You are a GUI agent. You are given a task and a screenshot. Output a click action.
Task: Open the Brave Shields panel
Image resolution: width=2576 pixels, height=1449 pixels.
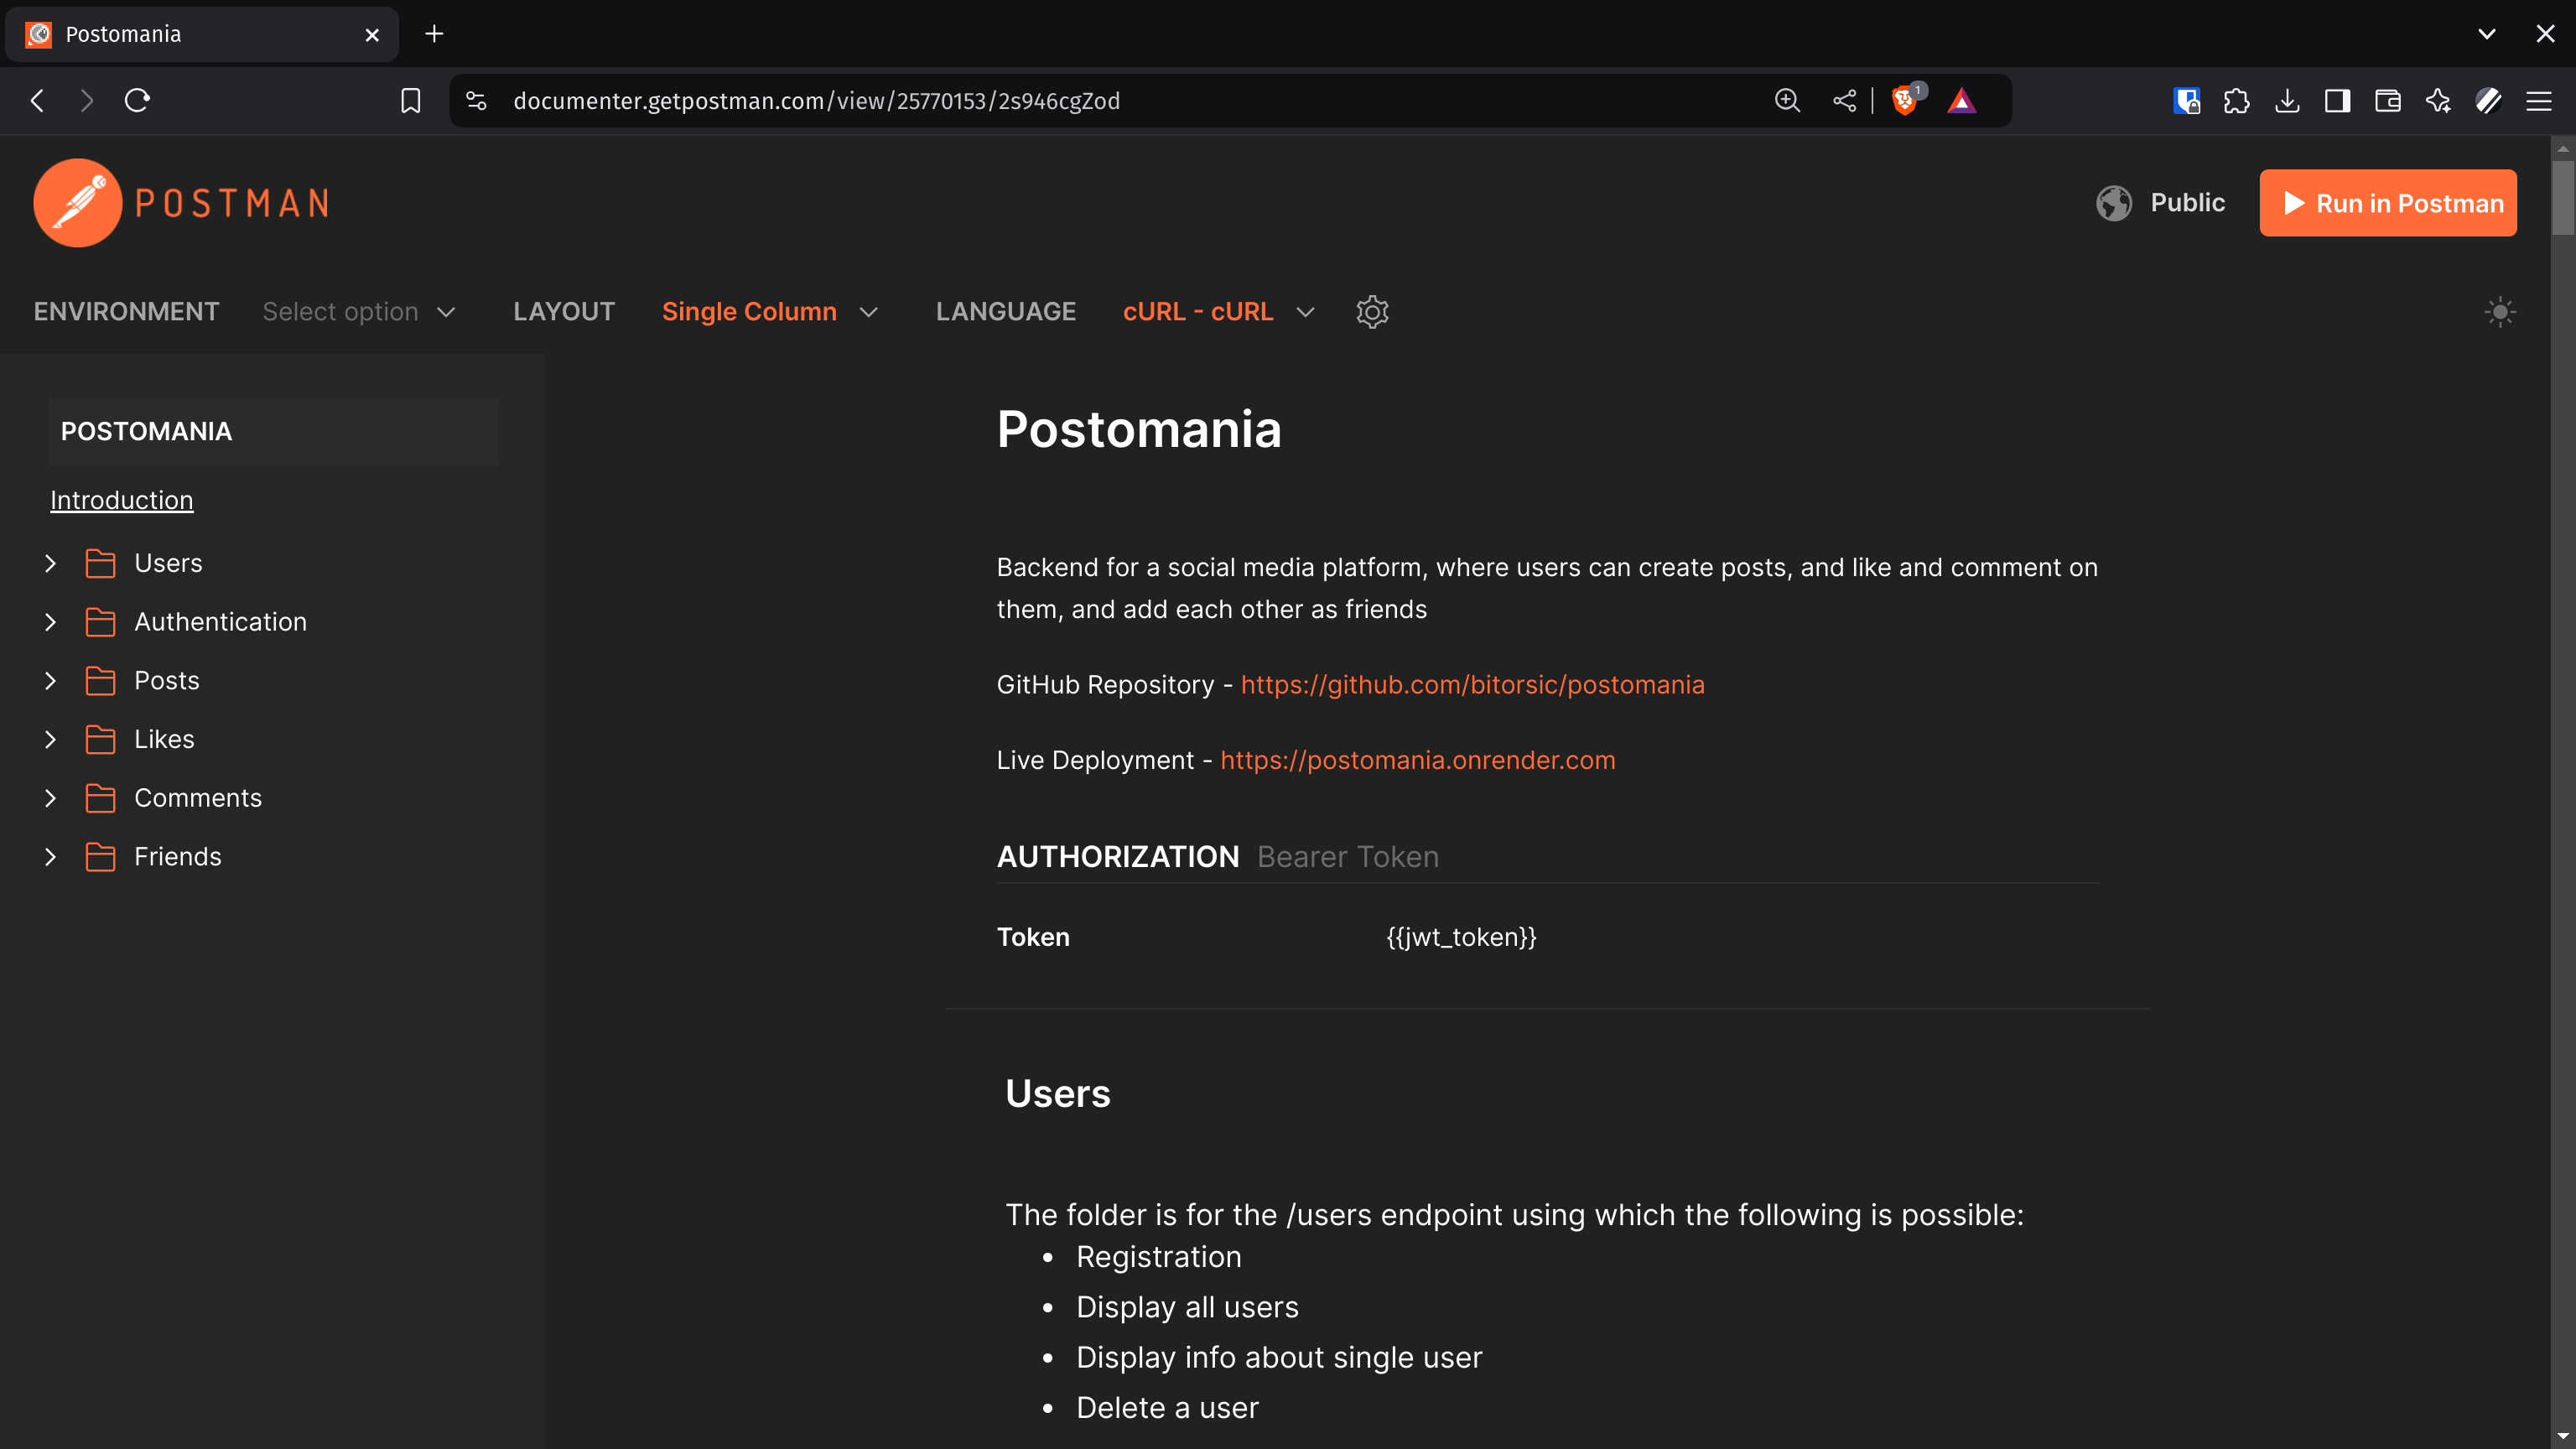click(x=1904, y=100)
